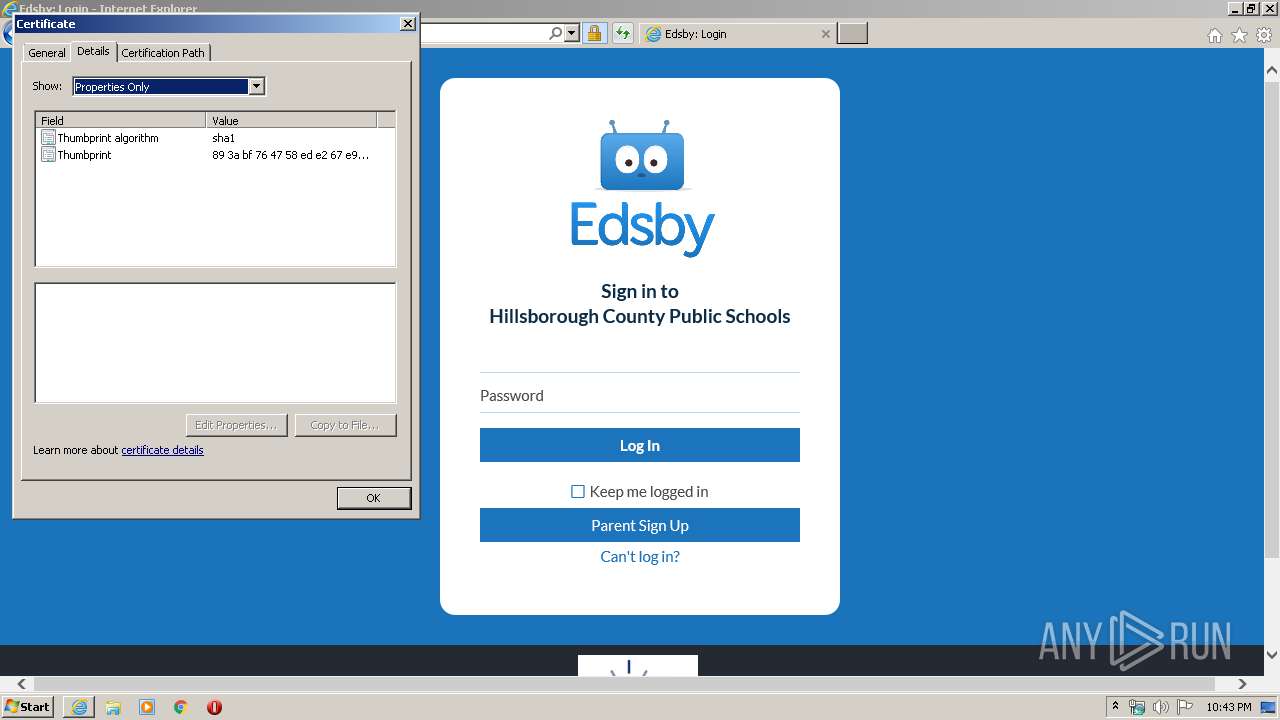The image size is (1280, 720).
Task: Click the network tray icon
Action: (x=1137, y=707)
